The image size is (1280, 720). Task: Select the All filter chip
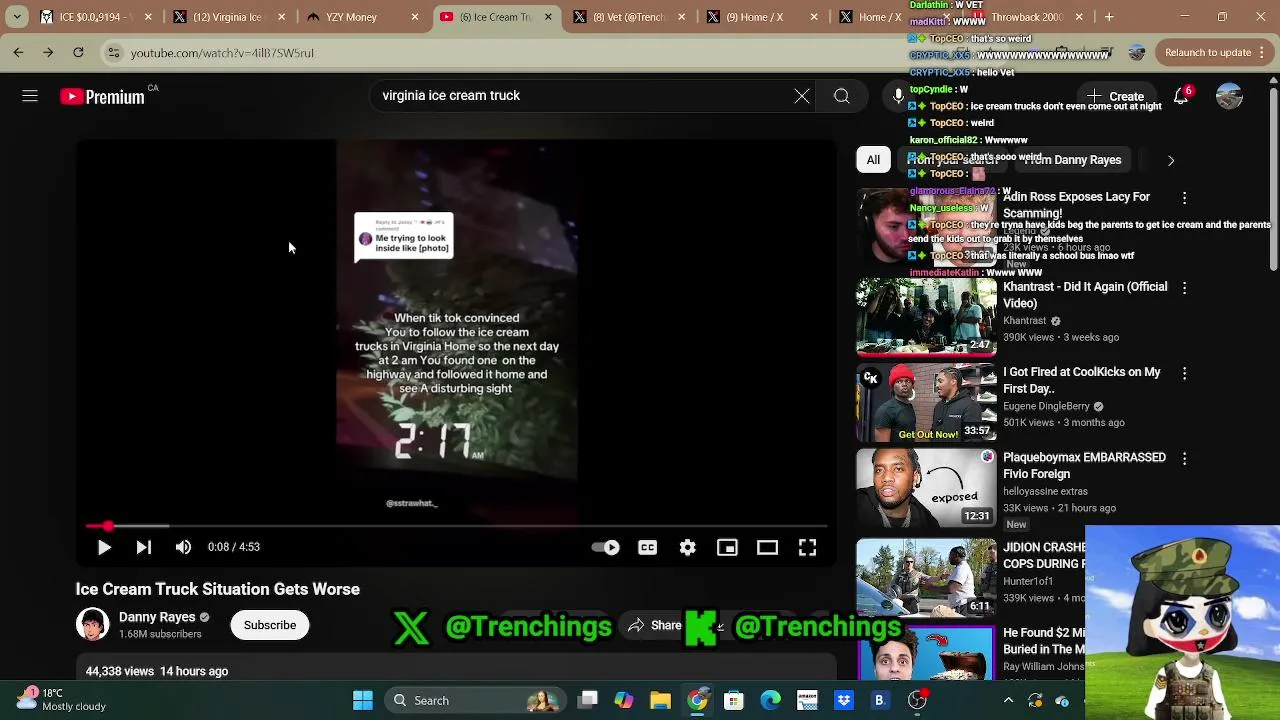coord(873,160)
